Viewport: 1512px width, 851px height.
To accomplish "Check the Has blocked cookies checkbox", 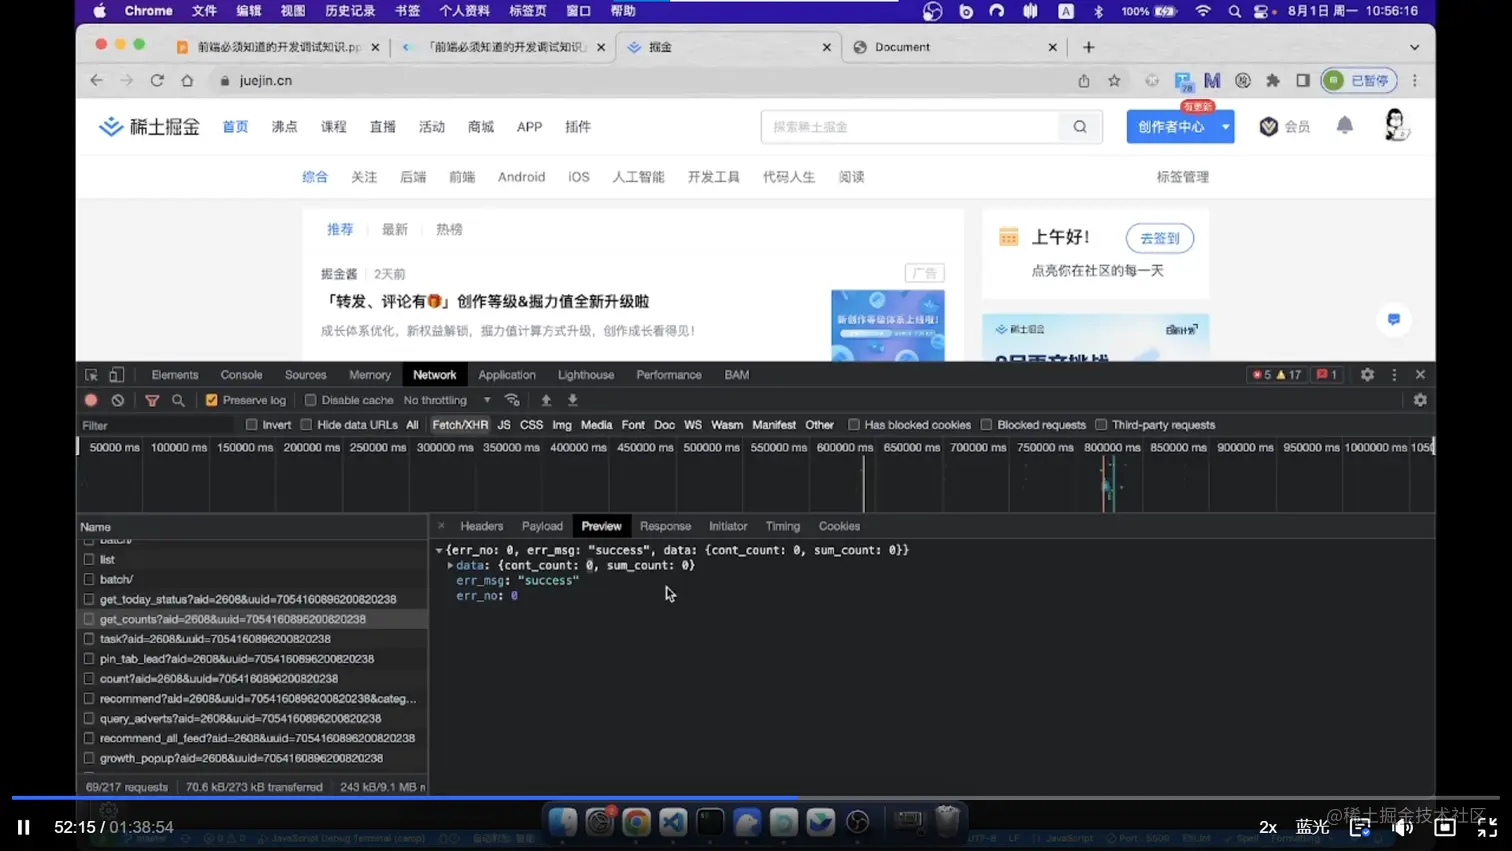I will coord(854,425).
